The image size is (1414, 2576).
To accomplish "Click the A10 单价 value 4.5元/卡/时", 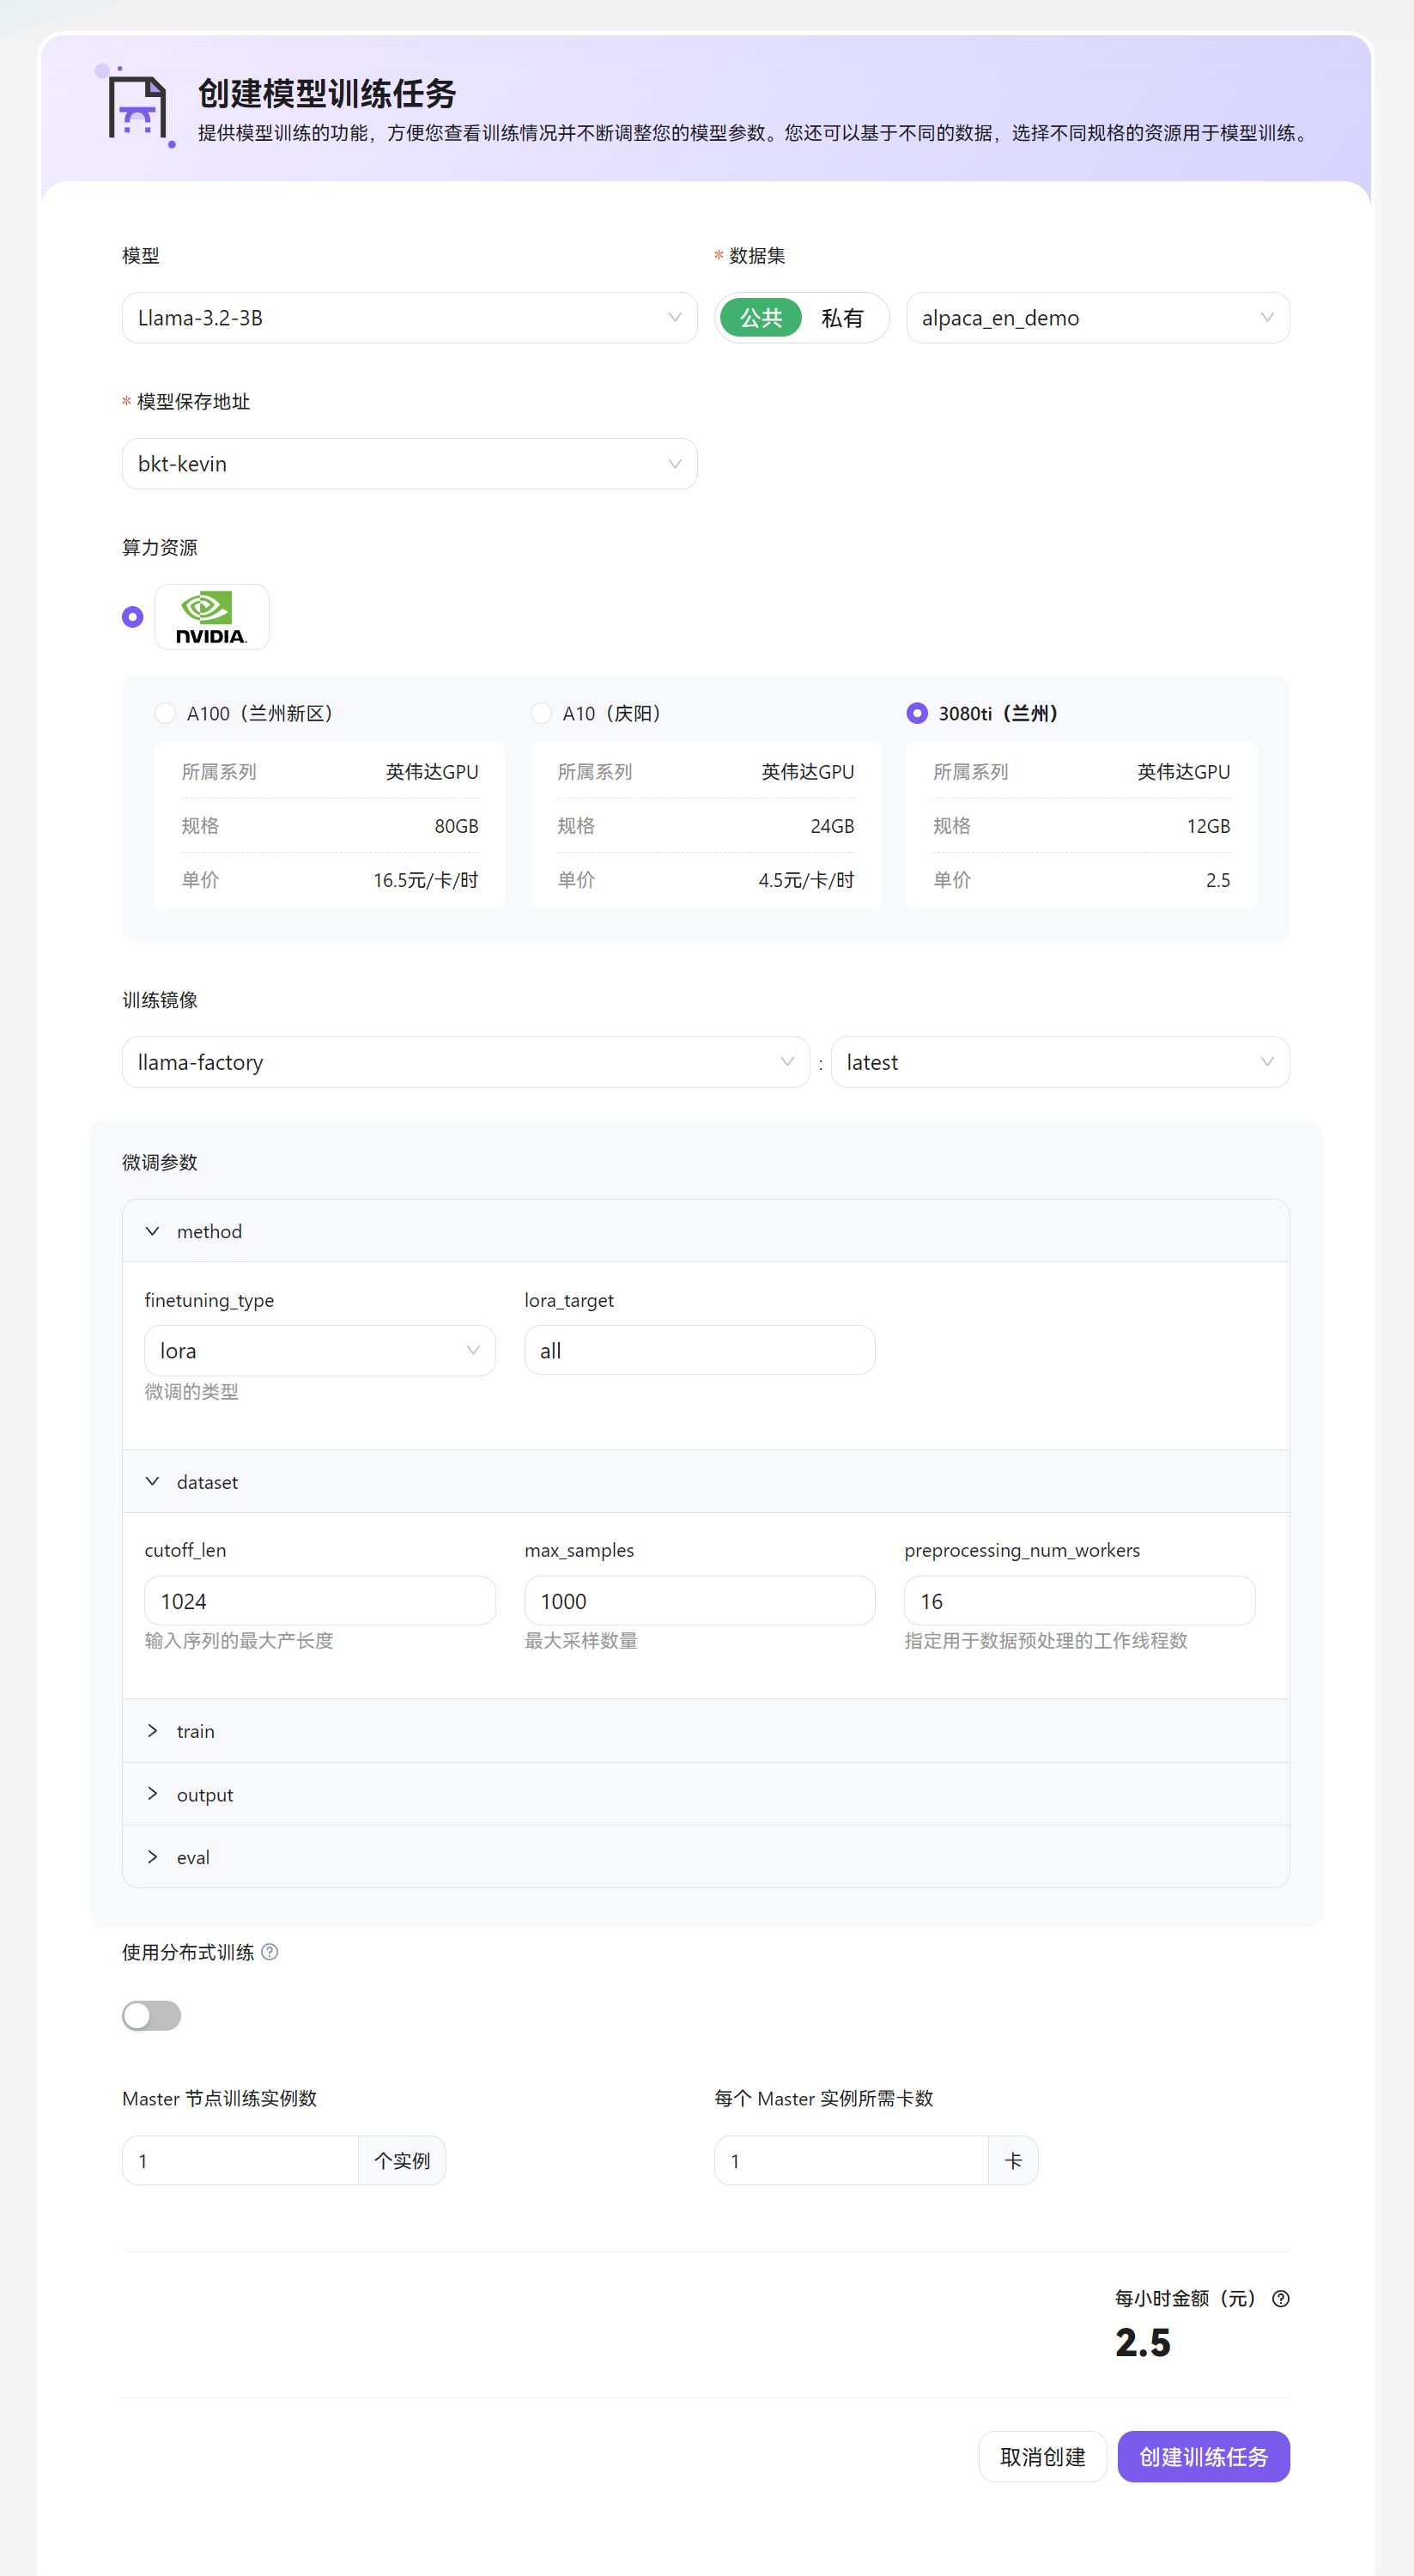I will (x=806, y=880).
